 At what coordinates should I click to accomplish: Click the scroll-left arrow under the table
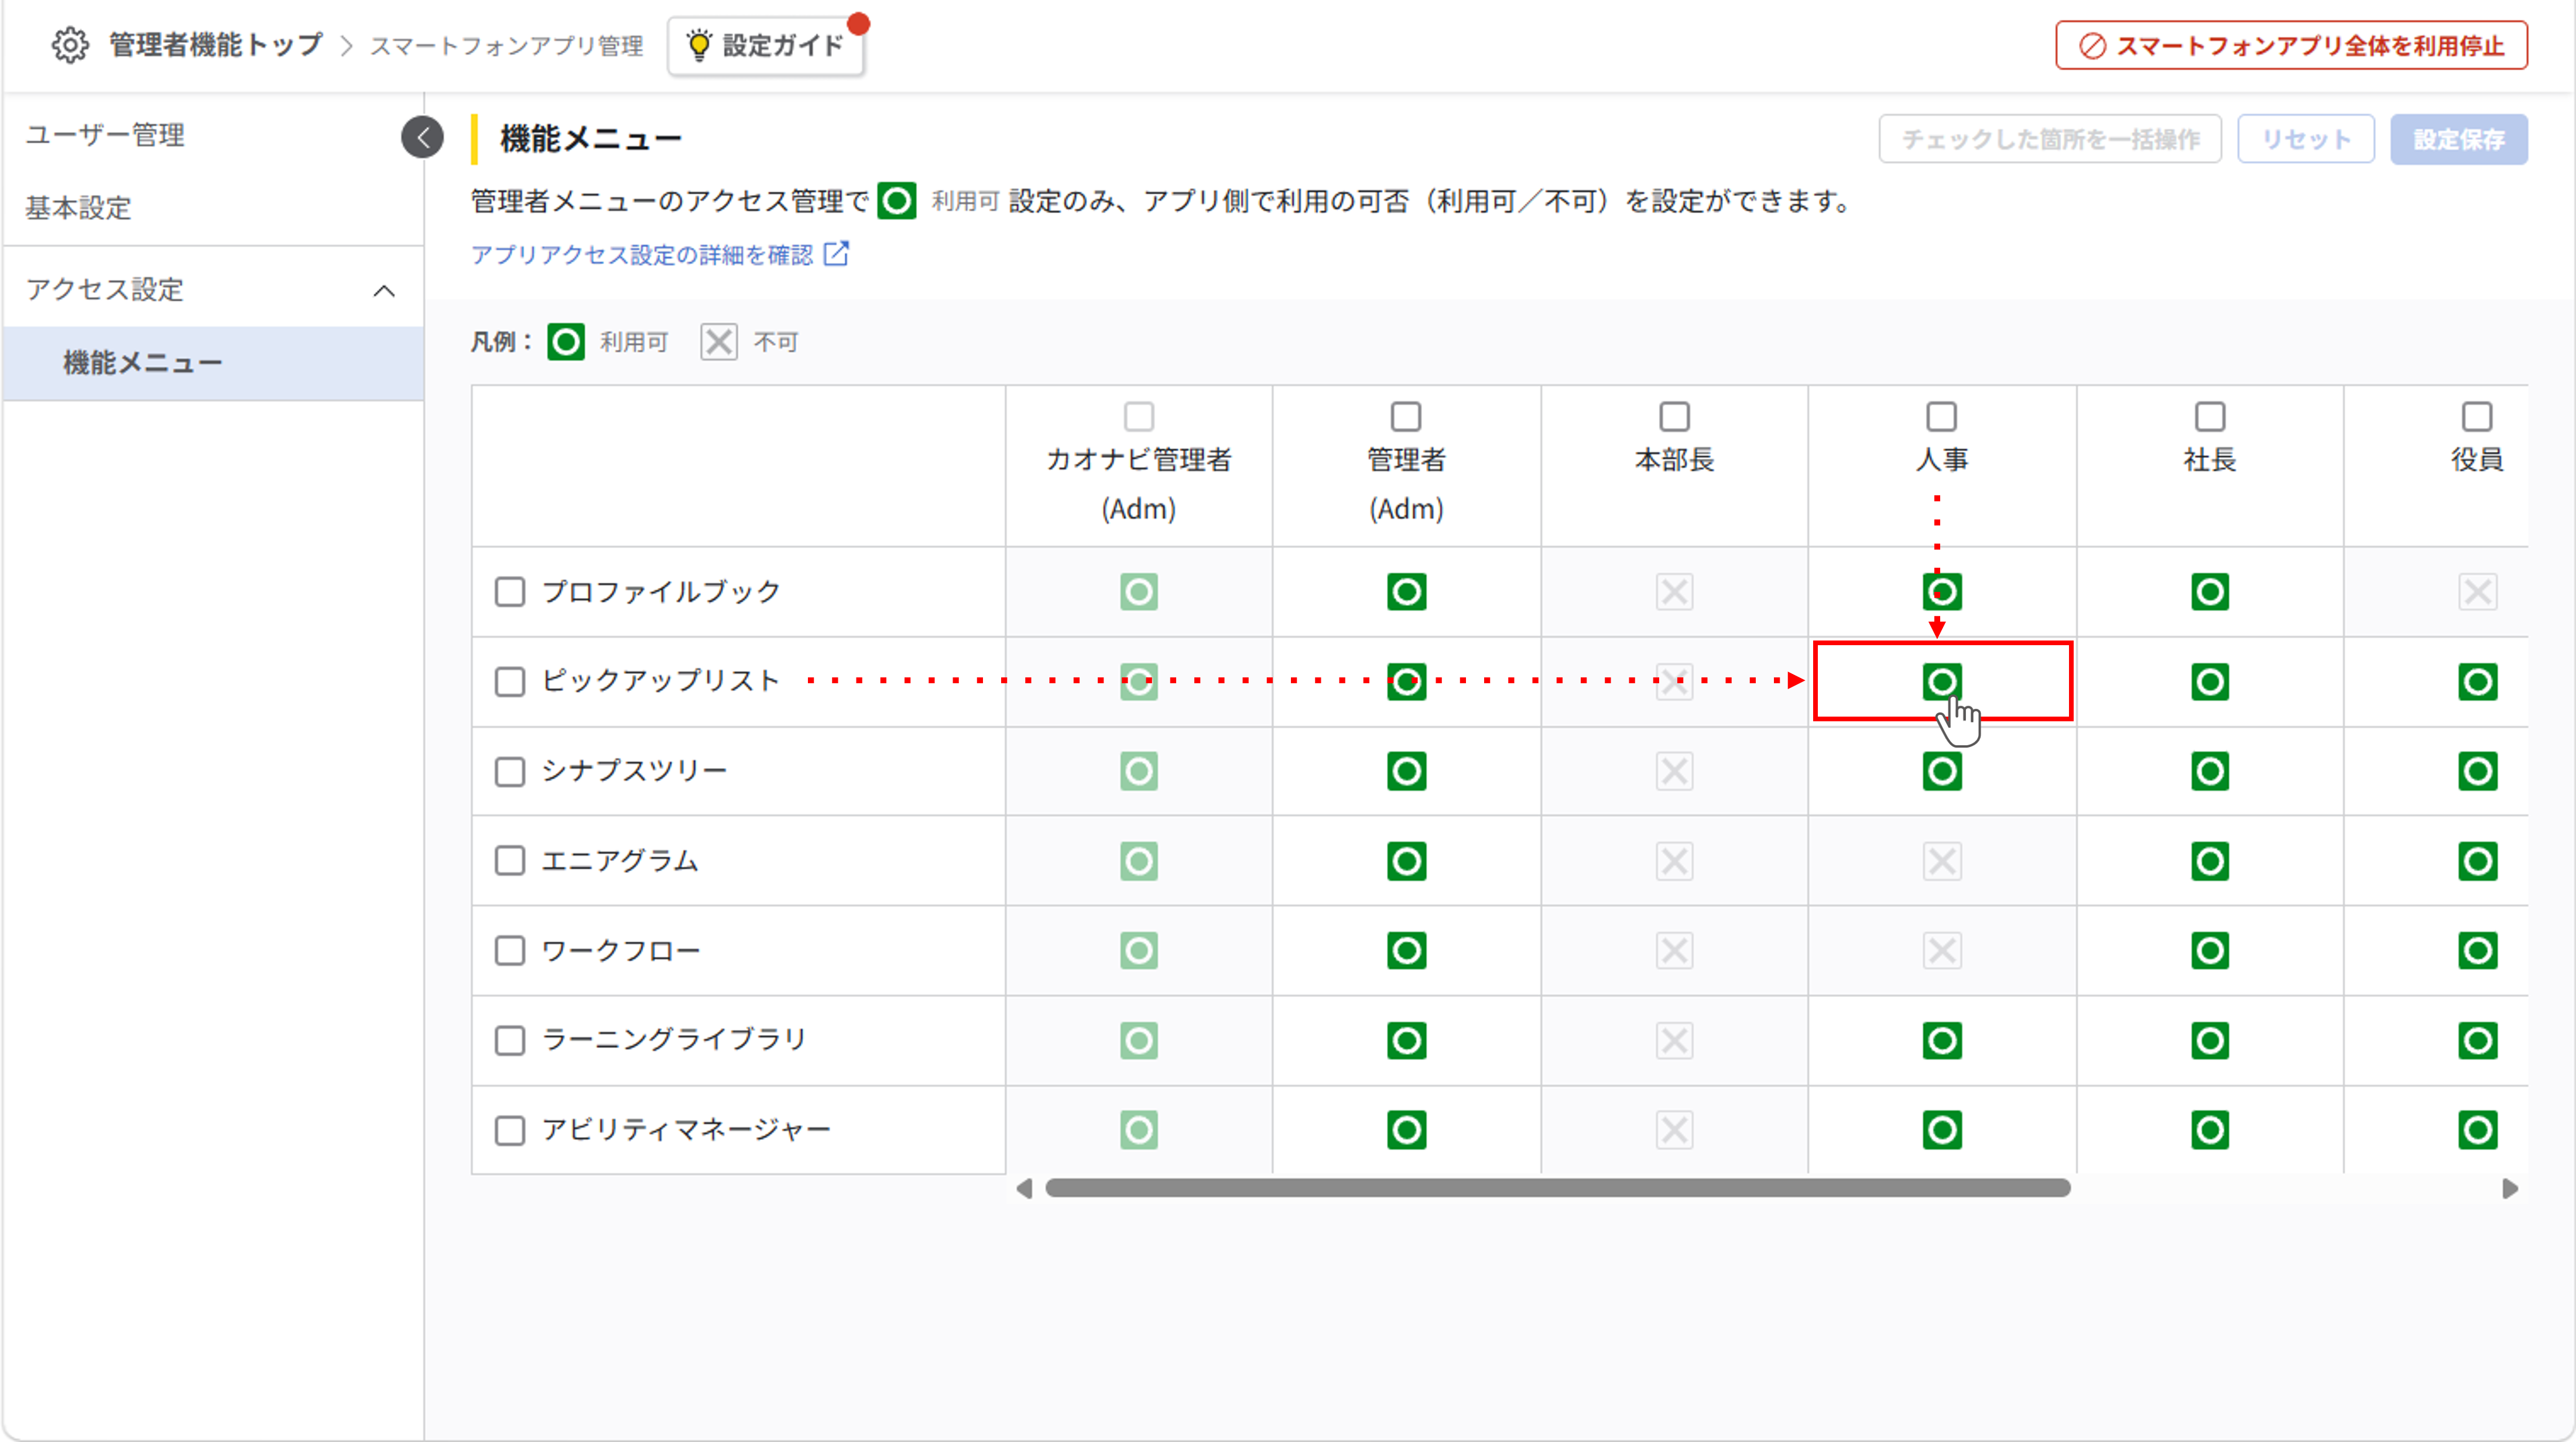1023,1188
